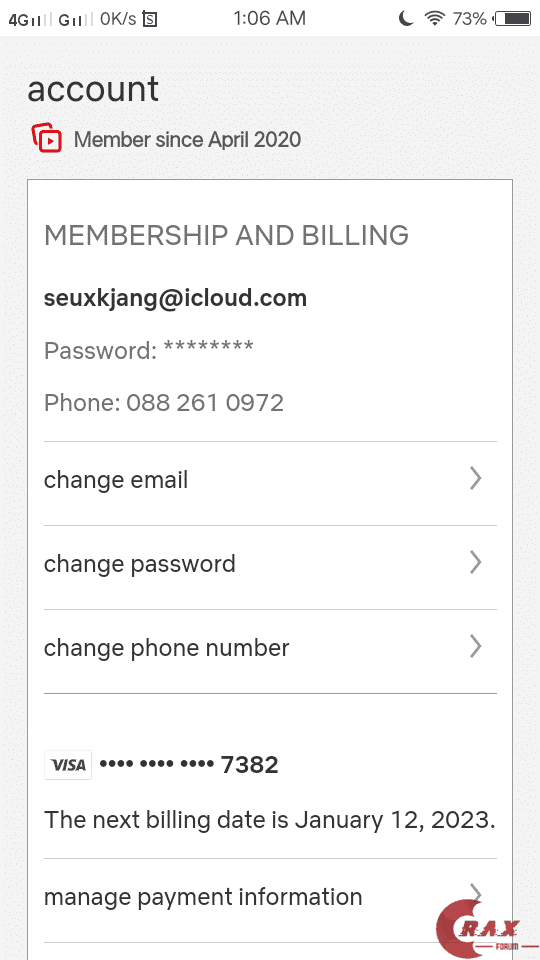Tap the Wi-Fi status icon
The image size is (540, 960).
(x=434, y=18)
